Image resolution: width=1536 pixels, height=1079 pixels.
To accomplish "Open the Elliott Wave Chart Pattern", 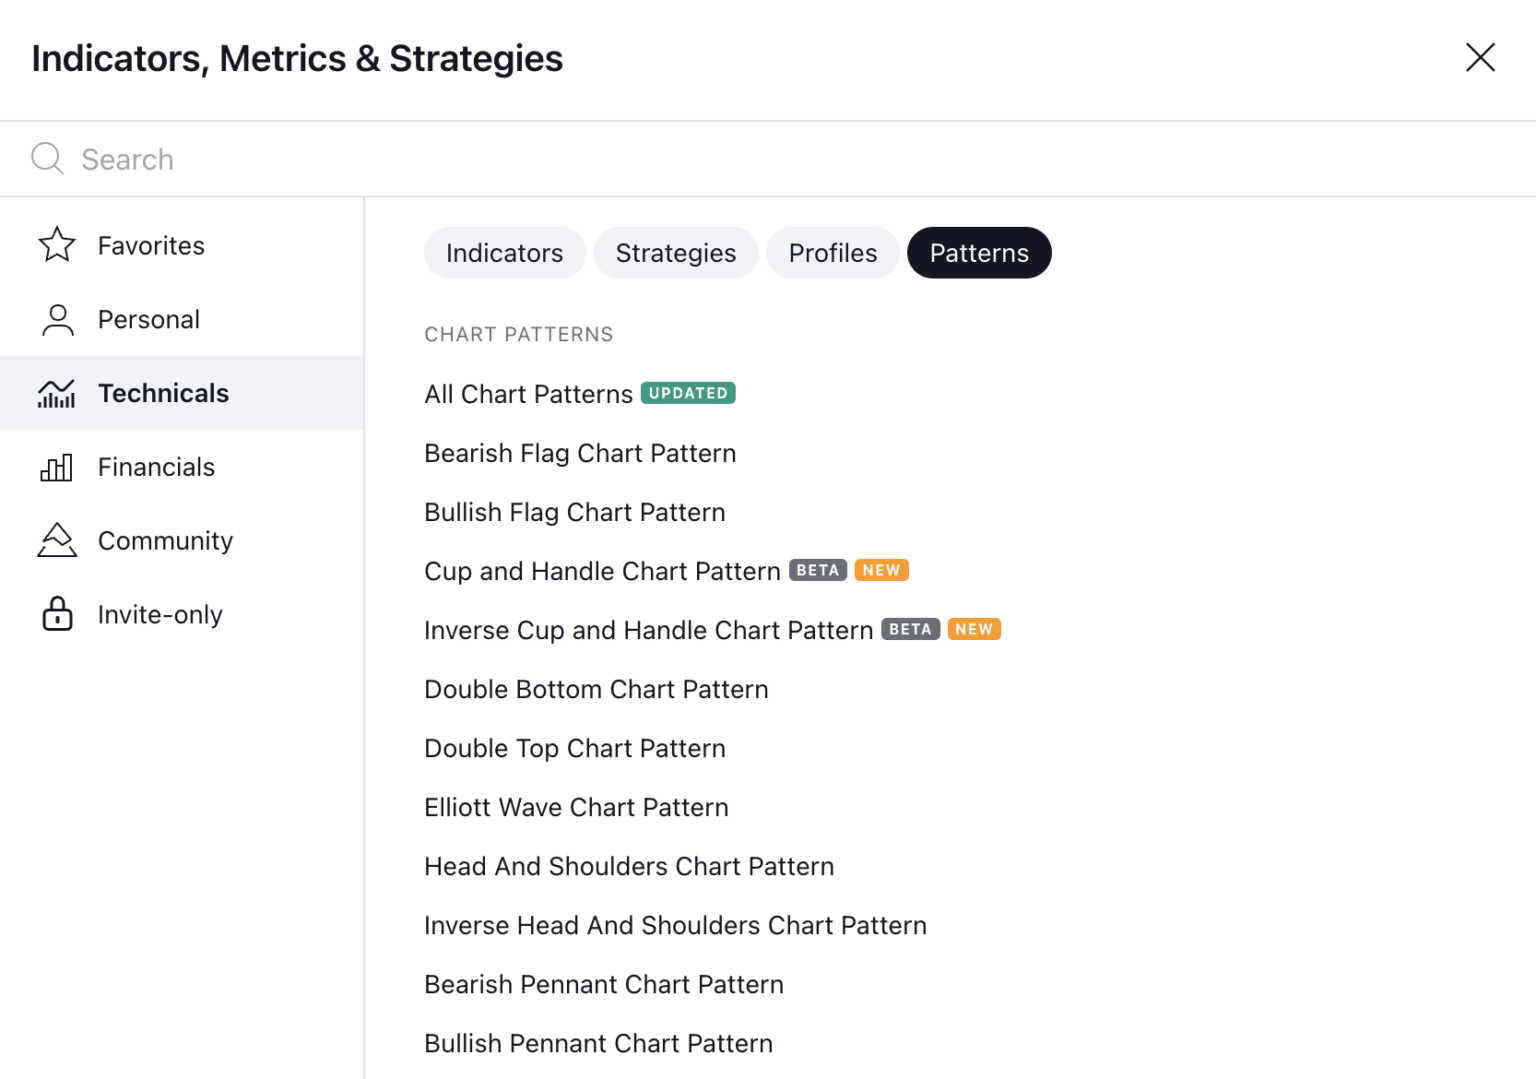I will pos(576,807).
